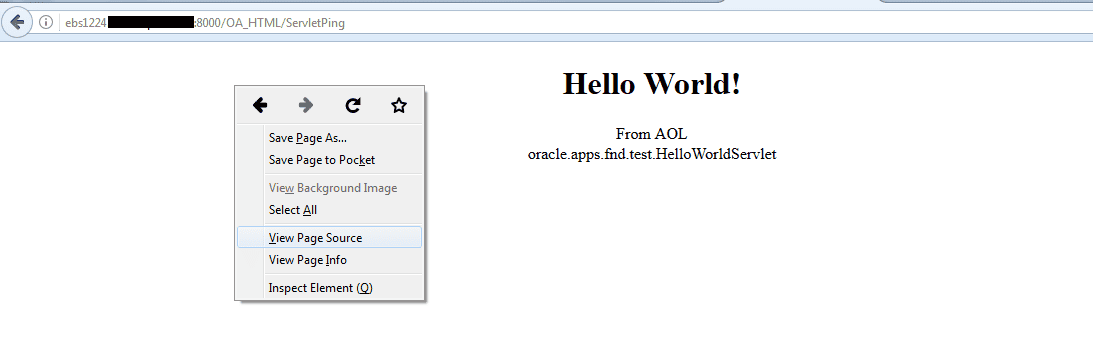Choose the forward arrow in the context menu
Viewport: 1093px width, 363px height.
tap(306, 105)
